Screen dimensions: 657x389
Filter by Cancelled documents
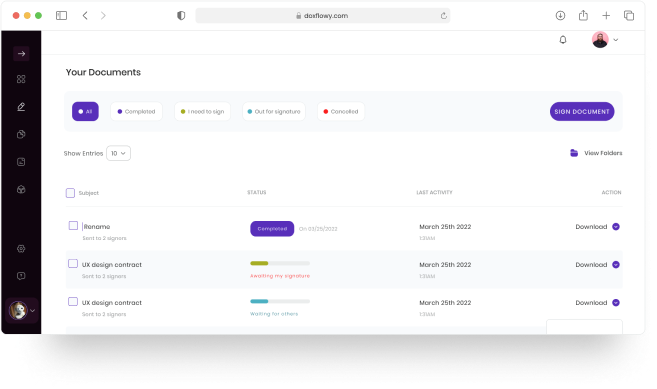341,112
